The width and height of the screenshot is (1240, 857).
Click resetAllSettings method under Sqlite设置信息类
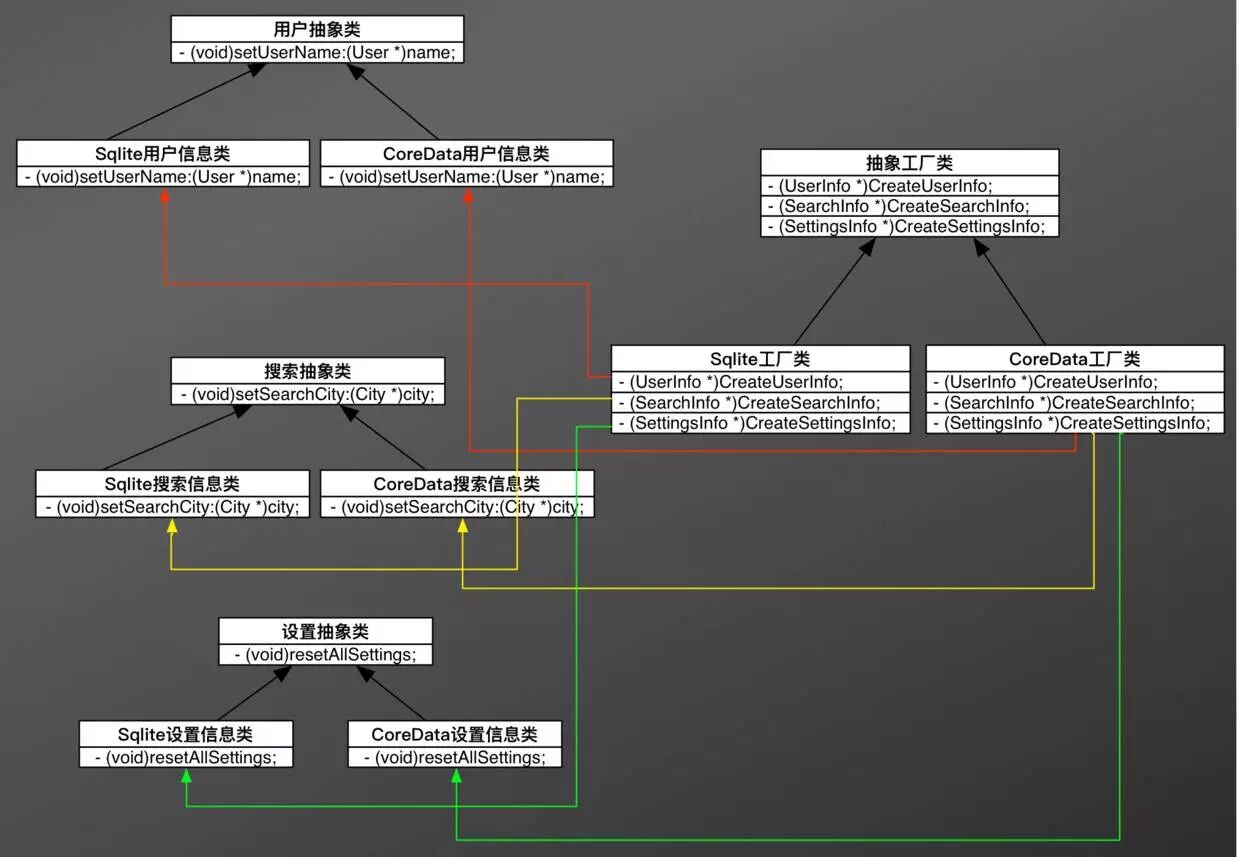point(186,757)
